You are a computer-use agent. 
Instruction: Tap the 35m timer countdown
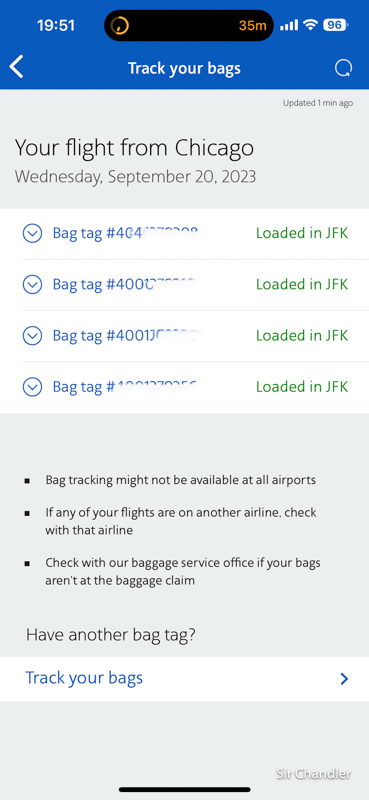point(253,26)
